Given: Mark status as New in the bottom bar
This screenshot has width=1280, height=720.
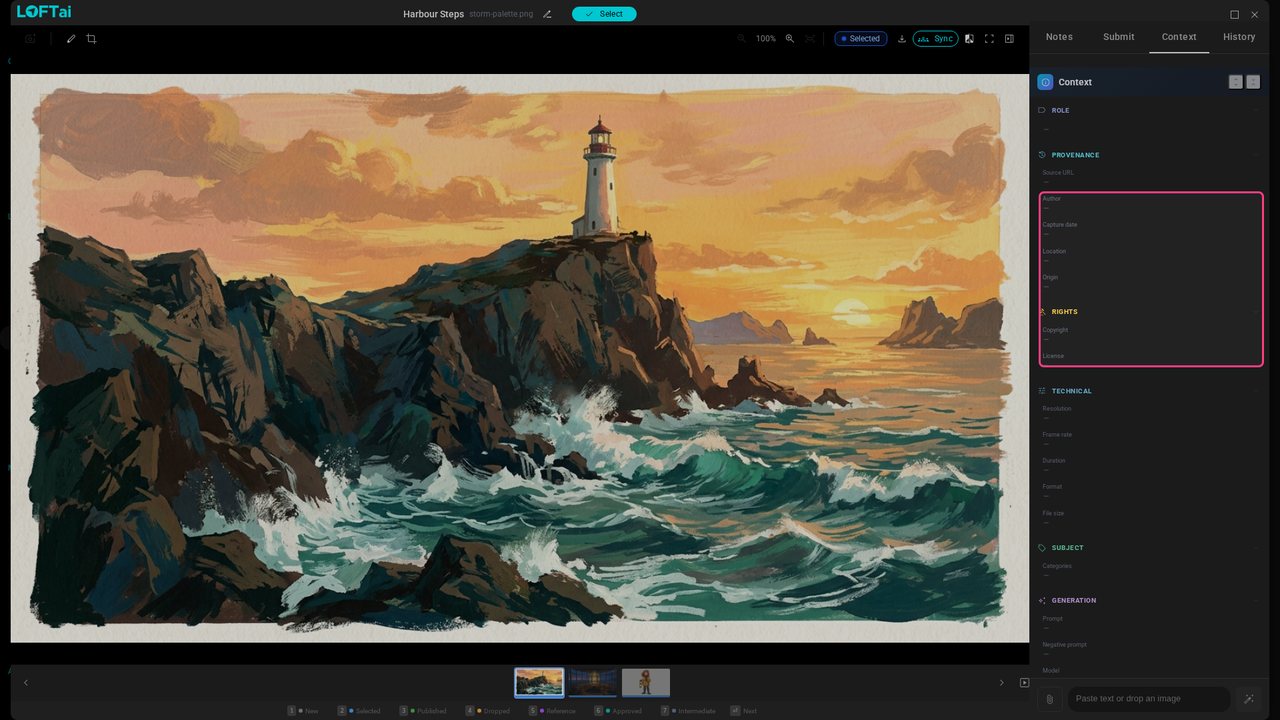Looking at the screenshot, I should 303,711.
